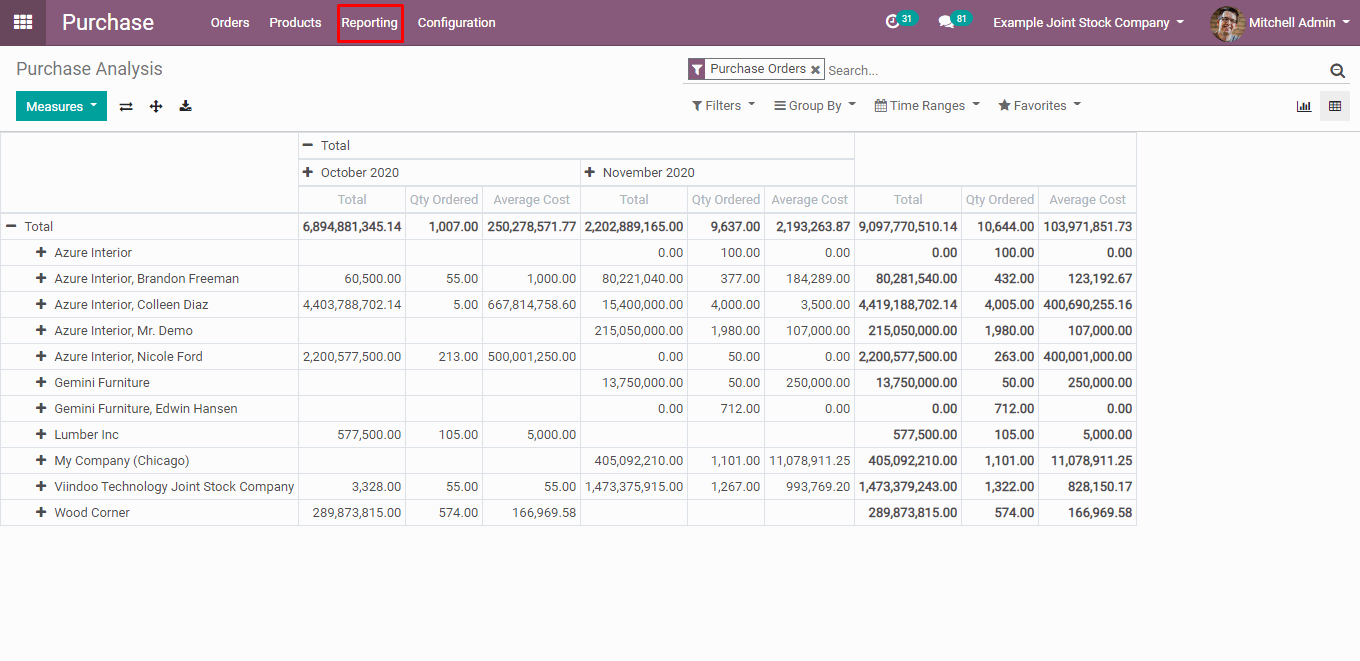Screen dimensions: 1360x661
Task: Expand the October 2020 column header
Action: coord(308,173)
